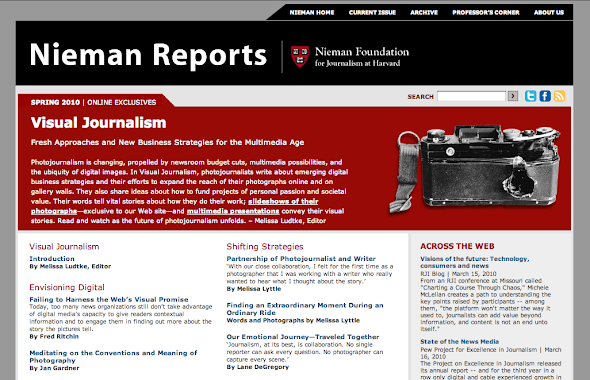Open the Introduction article link
Screen dimensions: 590x380
click(52, 259)
